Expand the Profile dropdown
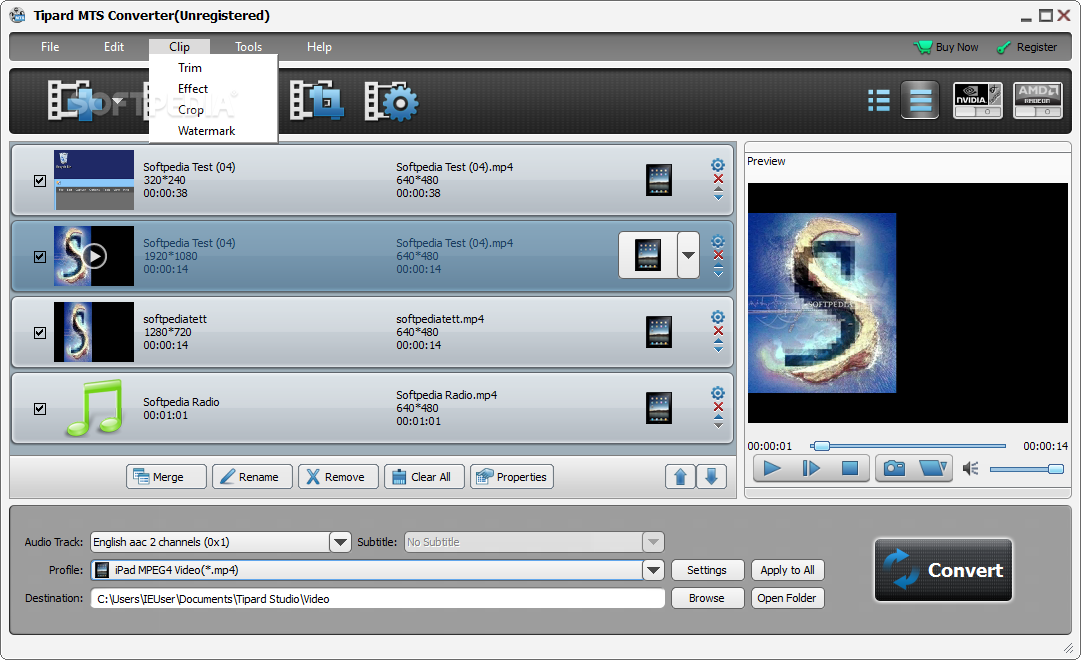This screenshot has width=1081, height=660. pyautogui.click(x=653, y=570)
